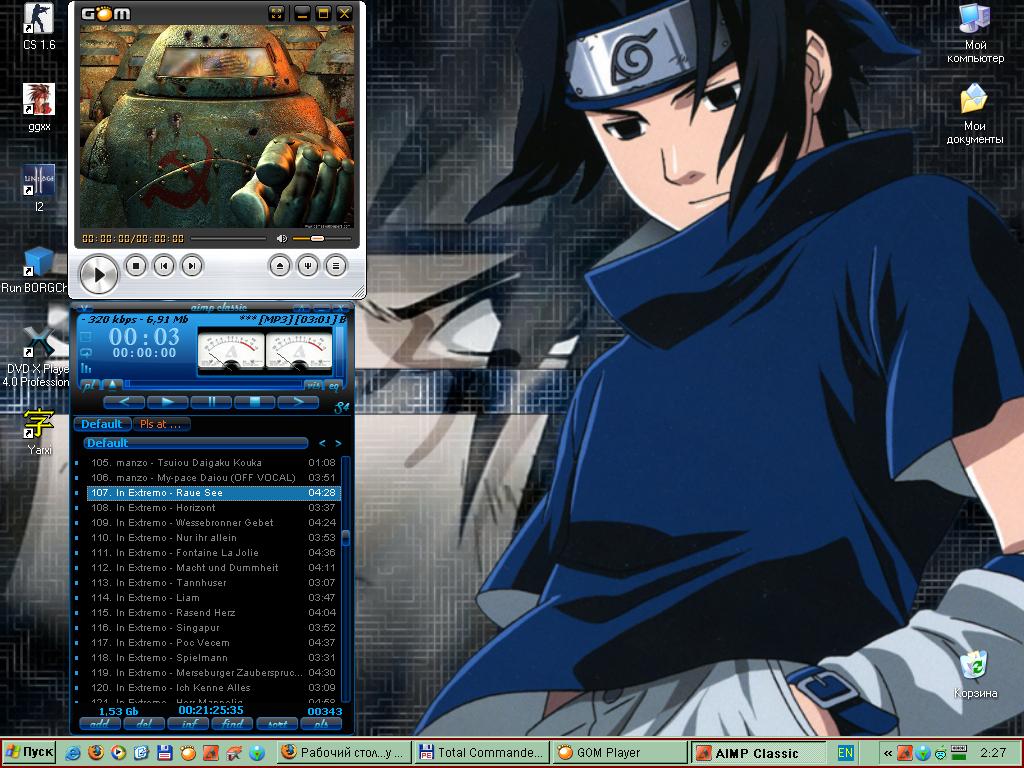Click the 'del' playlist button
Screen dimensions: 1024x768
(x=144, y=724)
